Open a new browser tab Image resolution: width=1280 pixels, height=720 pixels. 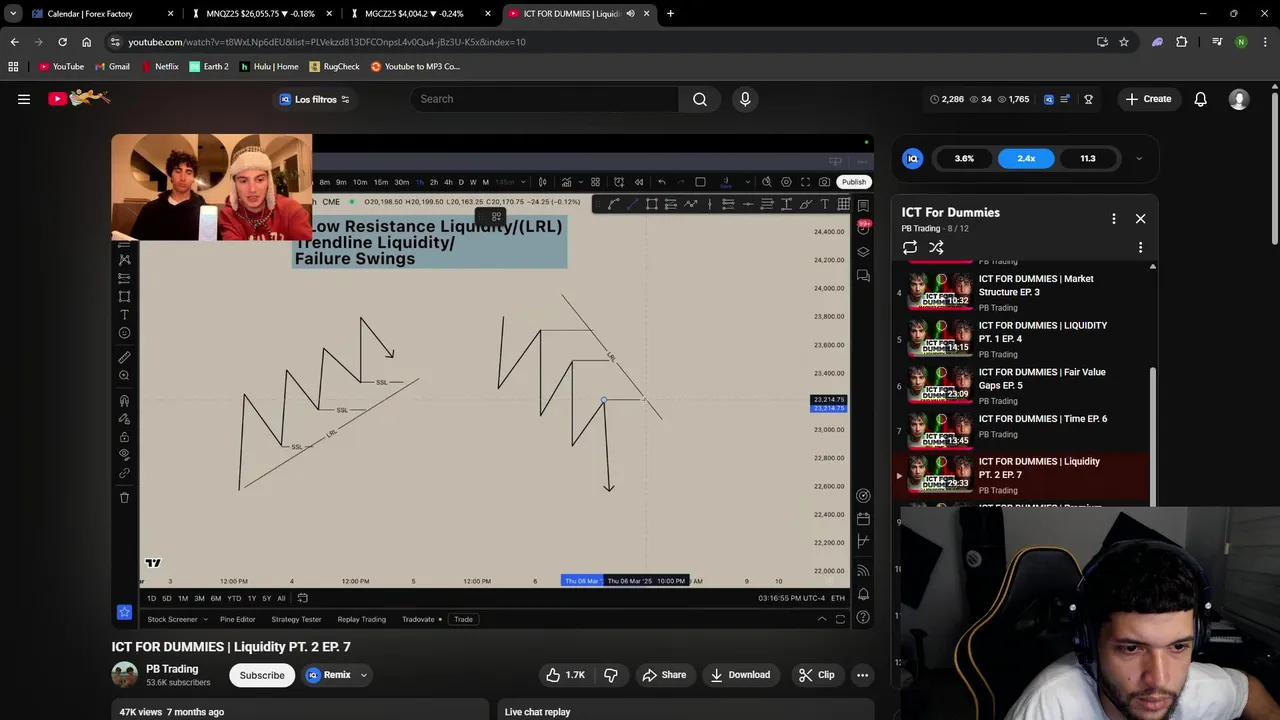tap(670, 14)
